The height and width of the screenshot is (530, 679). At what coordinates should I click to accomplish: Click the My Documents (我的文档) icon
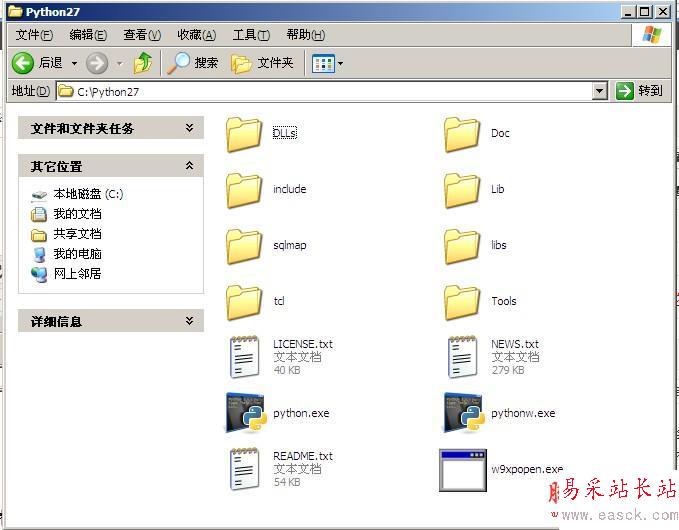tap(39, 214)
